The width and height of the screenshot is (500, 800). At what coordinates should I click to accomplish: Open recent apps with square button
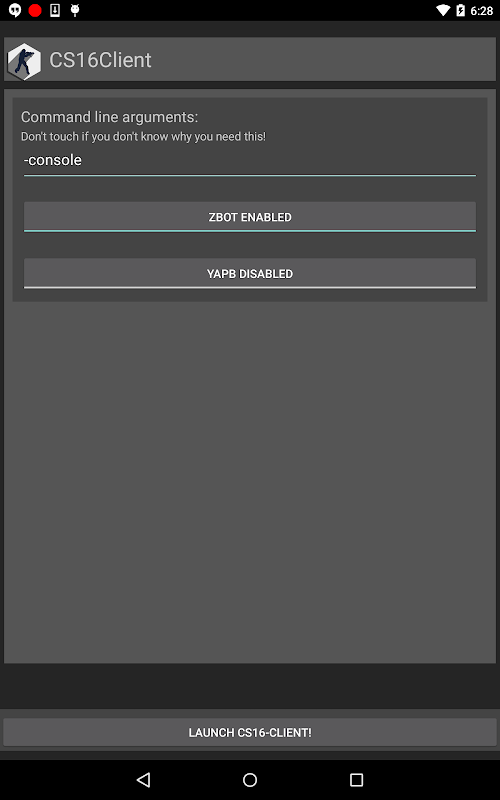tap(356, 780)
